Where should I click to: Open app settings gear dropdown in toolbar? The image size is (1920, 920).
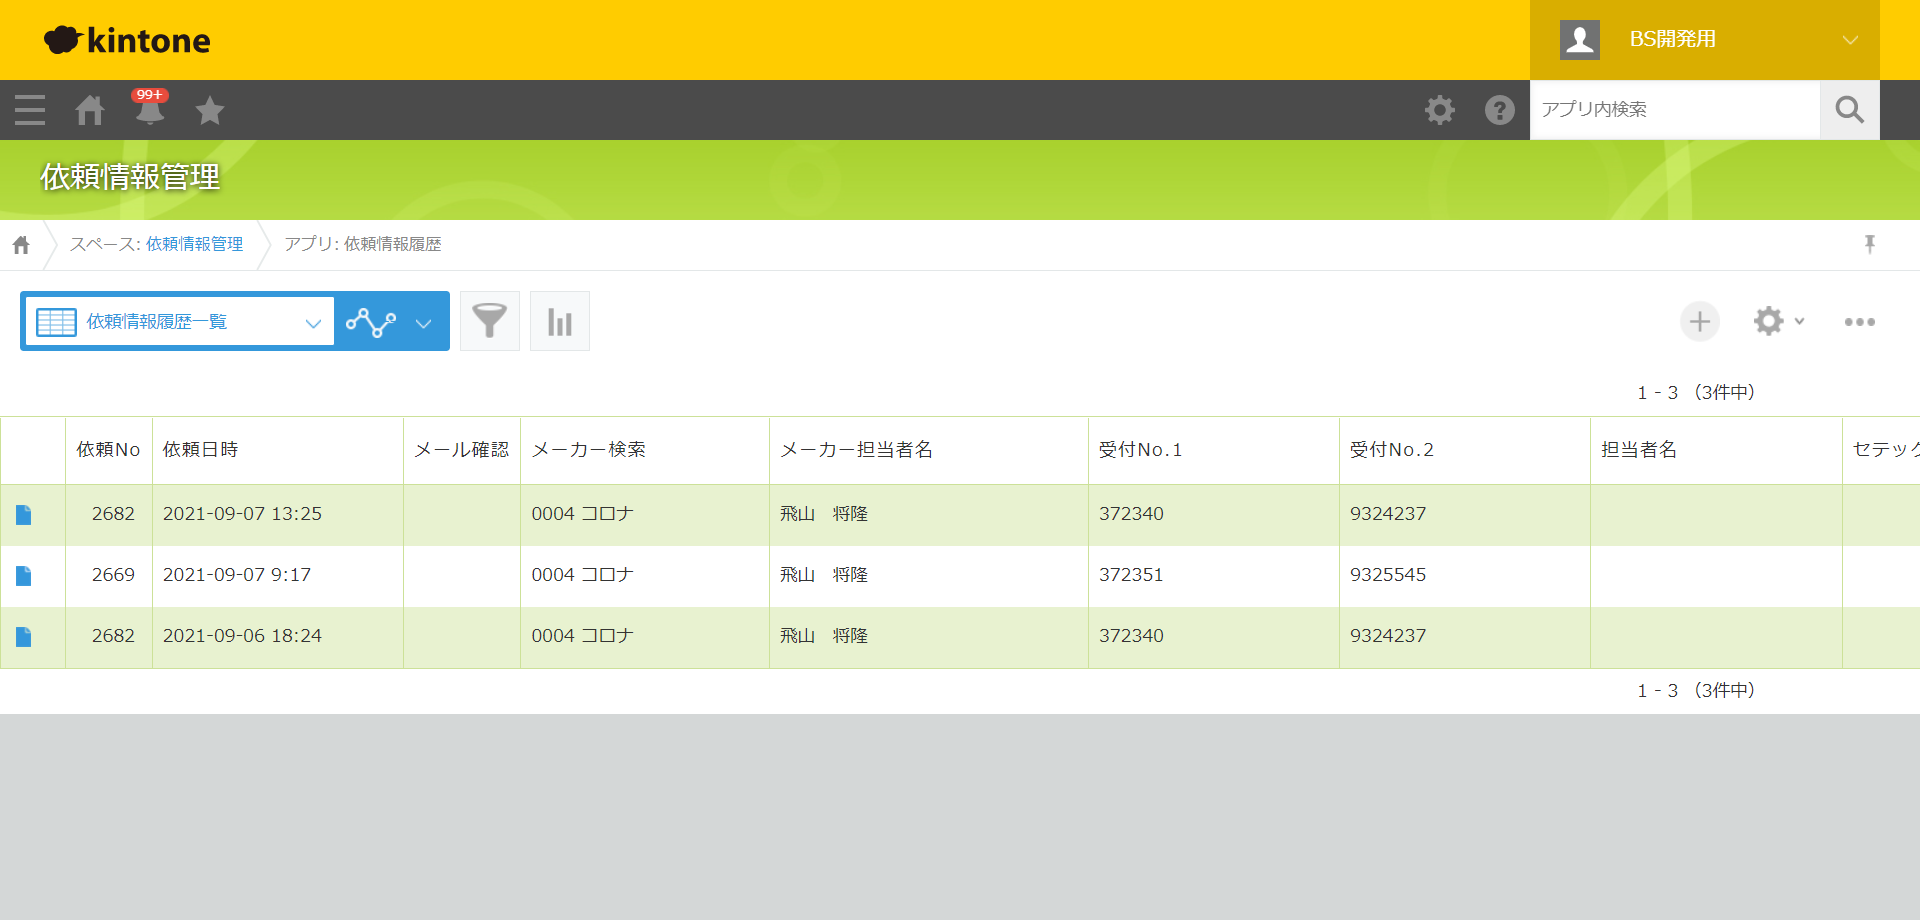coord(1777,321)
